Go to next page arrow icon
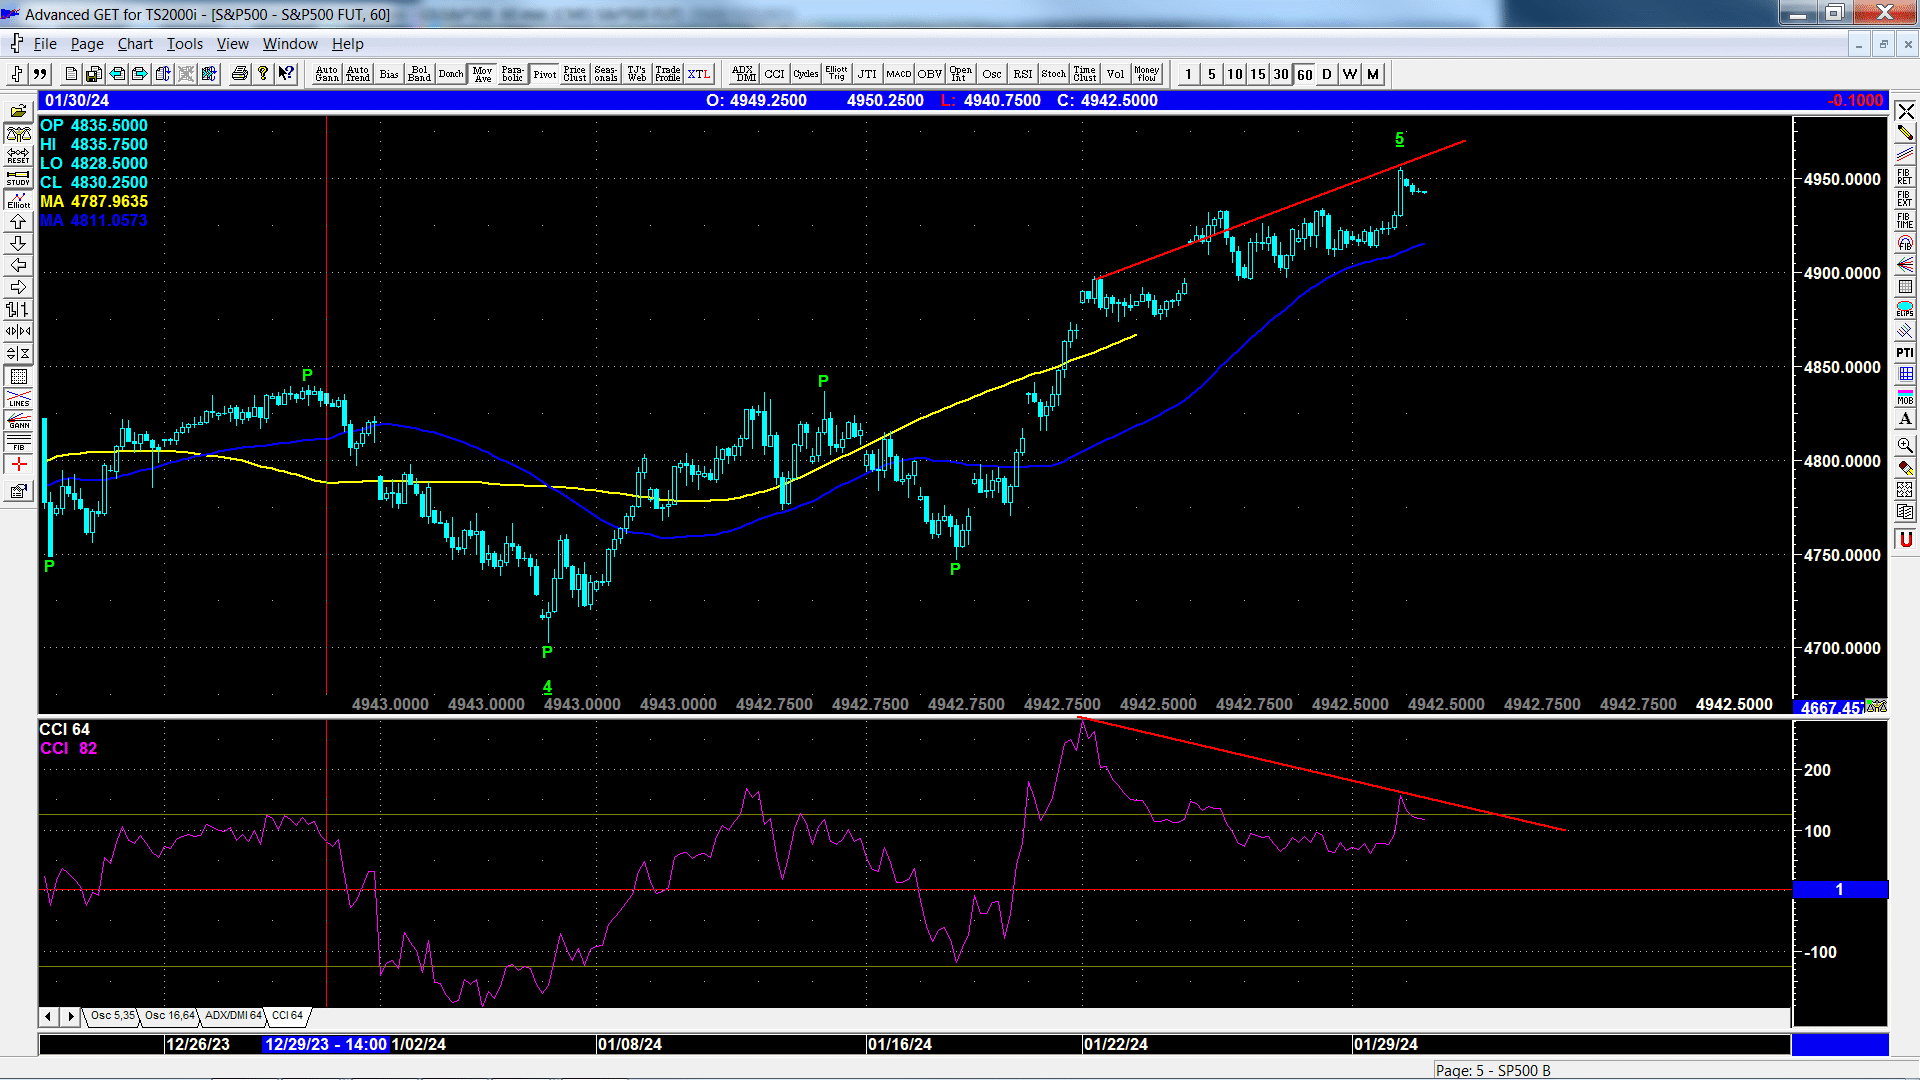Screen dimensions: 1920x1080 [x=140, y=74]
